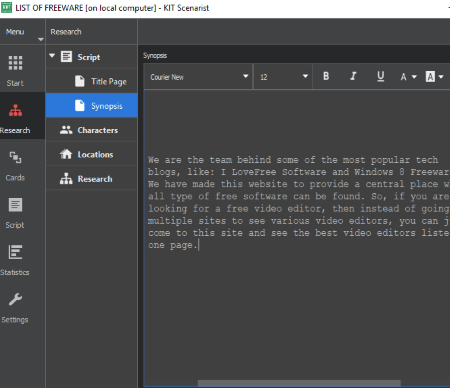Switch to the Script module icon

pyautogui.click(x=15, y=205)
